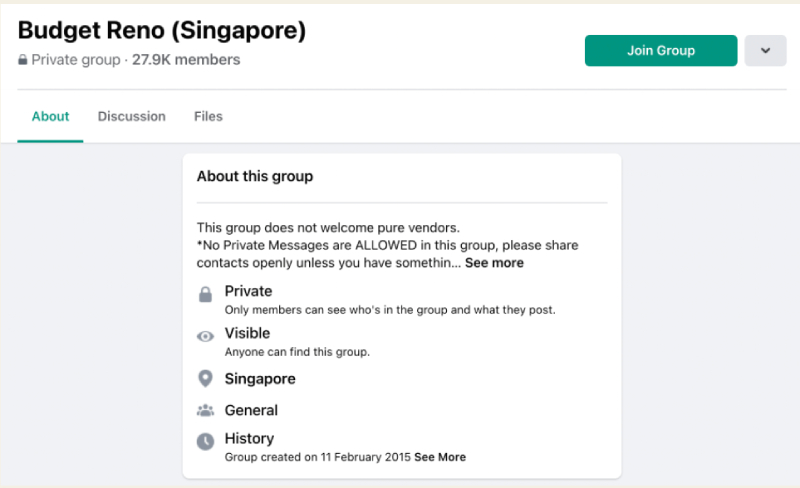The width and height of the screenshot is (800, 488).
Task: Open the Files tab
Action: 208,116
